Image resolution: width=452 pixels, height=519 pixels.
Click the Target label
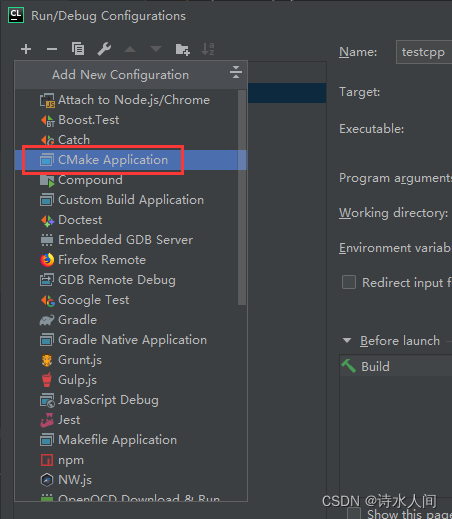pos(359,92)
